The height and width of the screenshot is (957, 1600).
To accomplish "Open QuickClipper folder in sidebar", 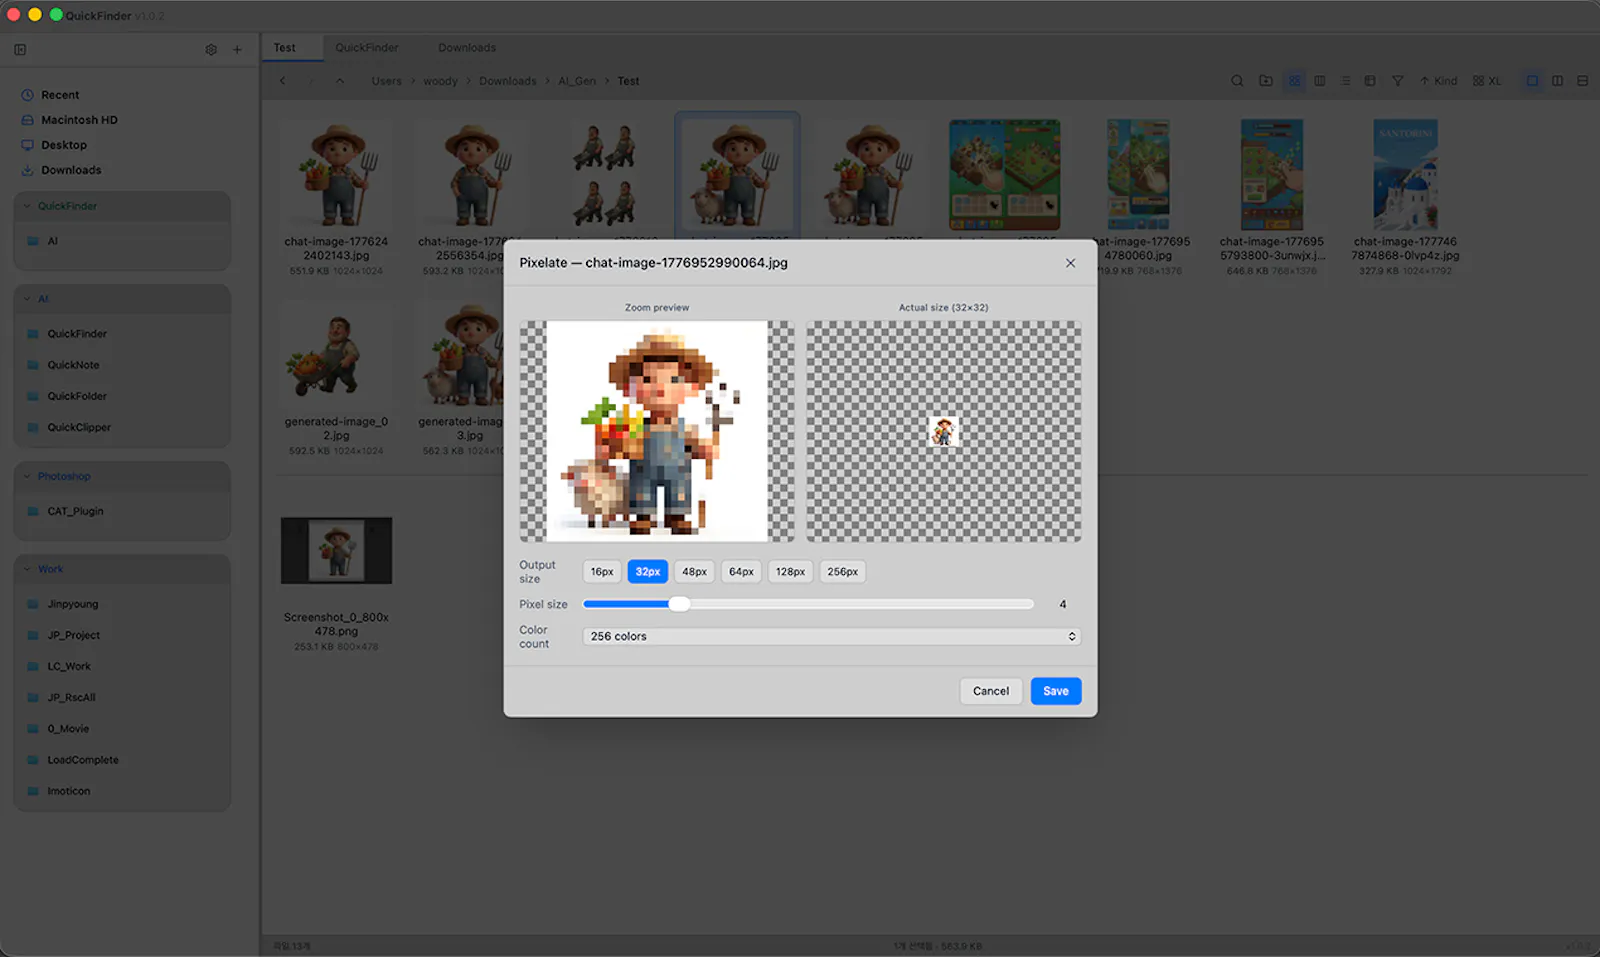I will (78, 427).
